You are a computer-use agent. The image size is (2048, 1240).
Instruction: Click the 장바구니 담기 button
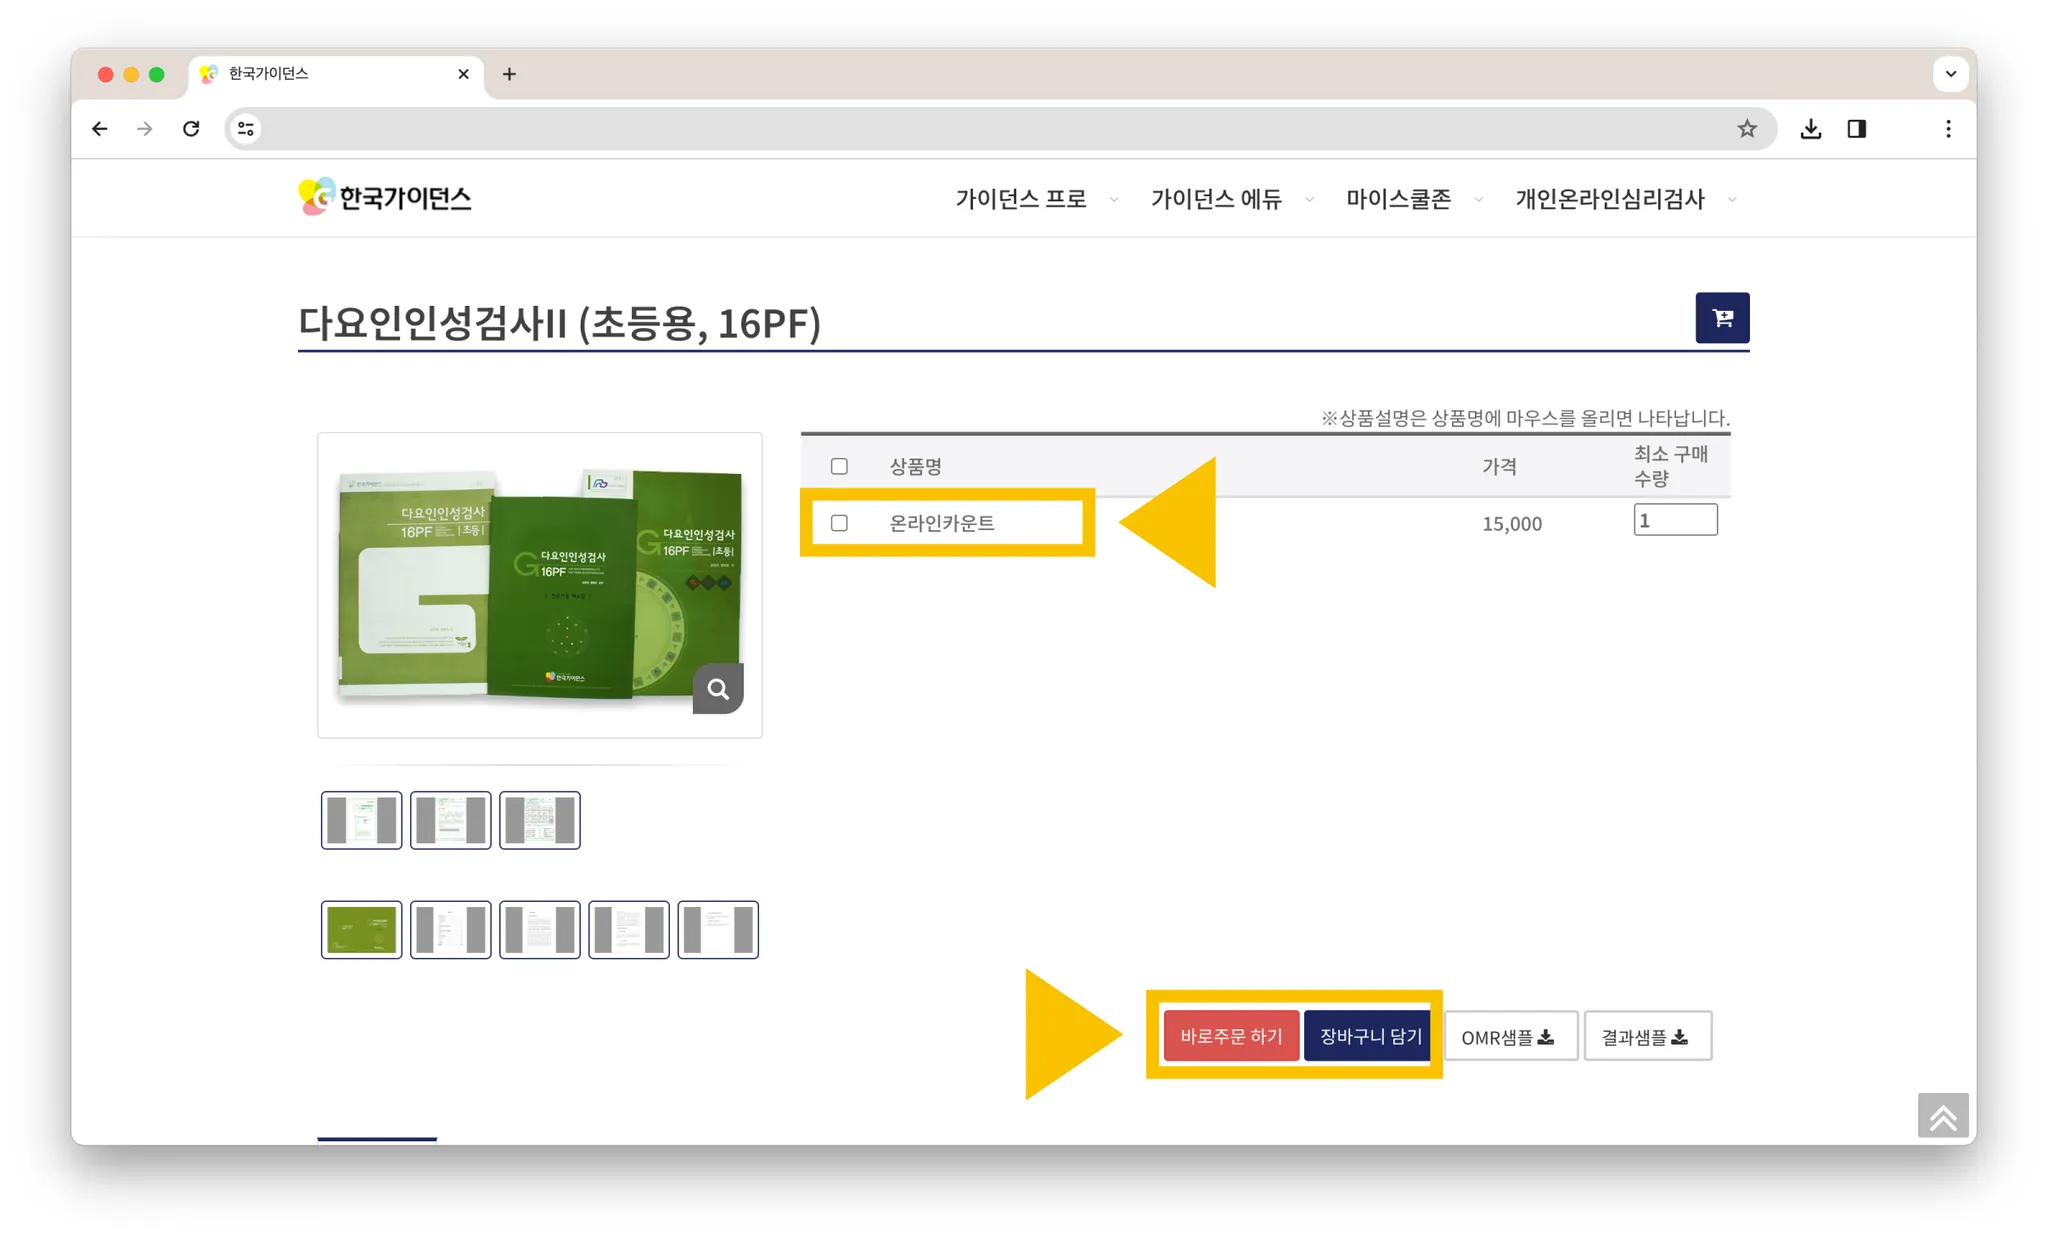point(1369,1036)
